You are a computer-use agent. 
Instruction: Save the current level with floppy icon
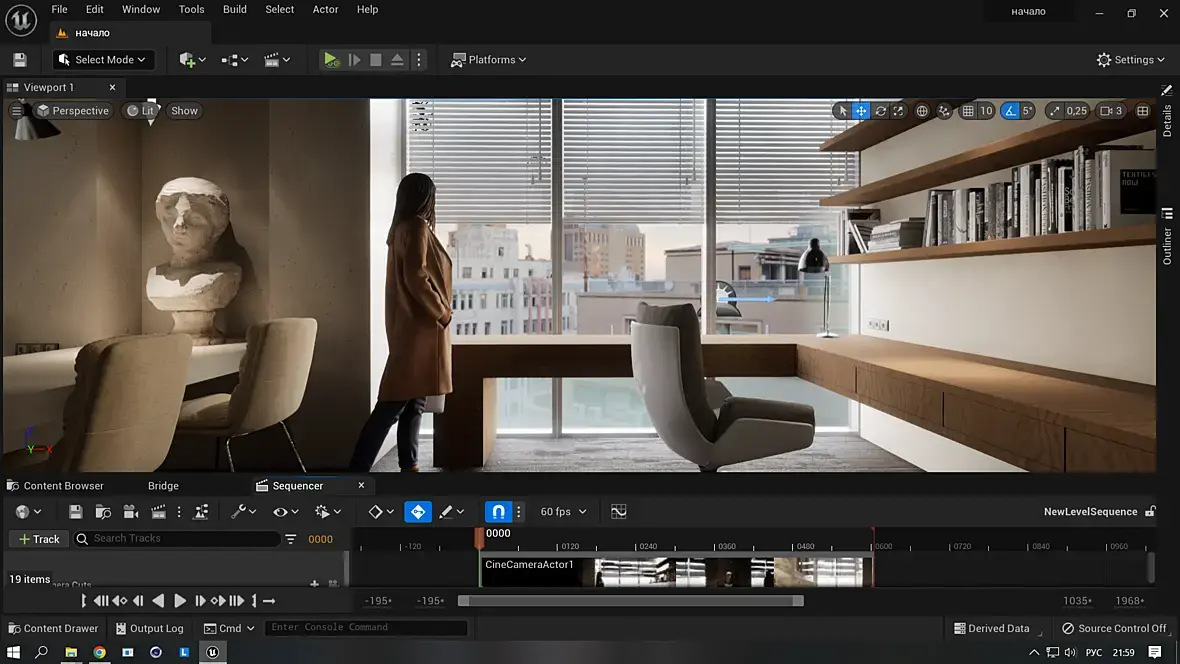click(x=20, y=60)
